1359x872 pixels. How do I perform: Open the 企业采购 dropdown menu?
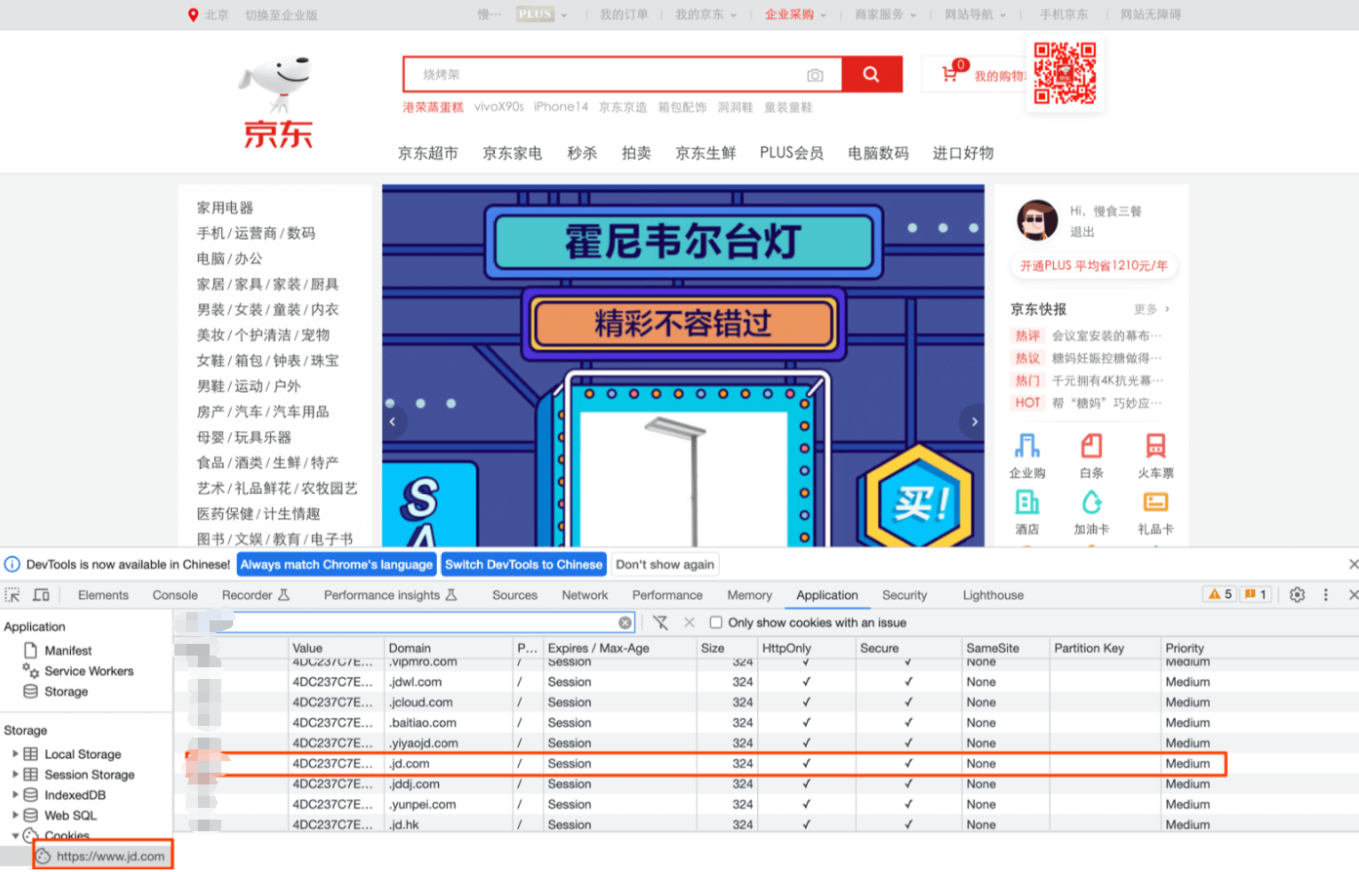(x=796, y=15)
